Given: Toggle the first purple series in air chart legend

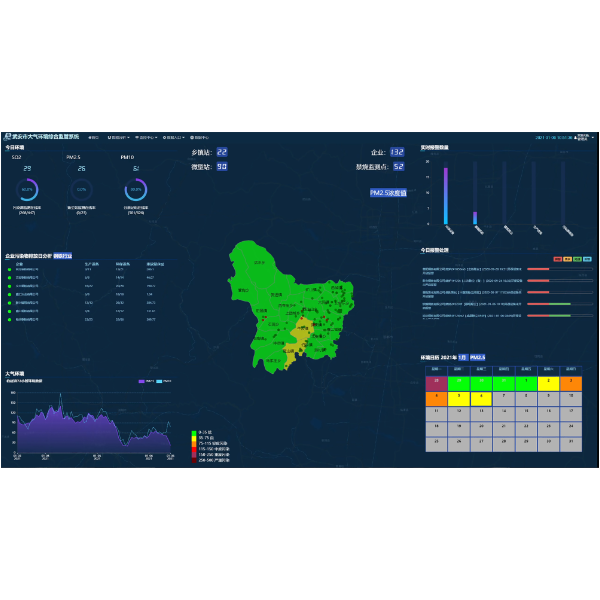Looking at the screenshot, I should (141, 381).
